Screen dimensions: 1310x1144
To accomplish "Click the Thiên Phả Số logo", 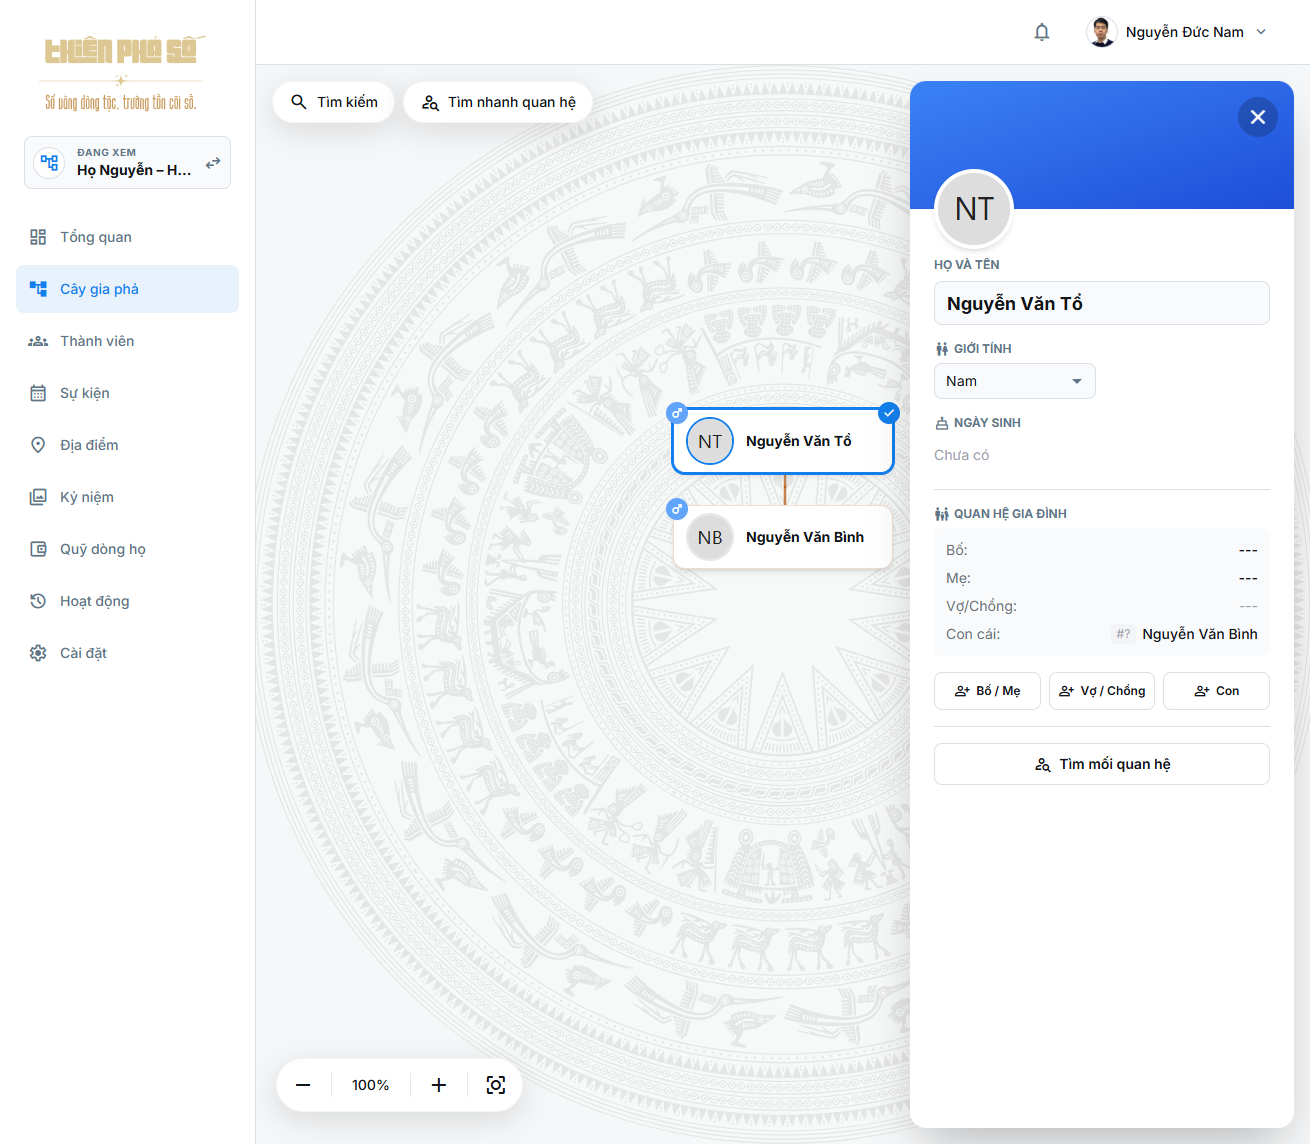I will click(121, 74).
